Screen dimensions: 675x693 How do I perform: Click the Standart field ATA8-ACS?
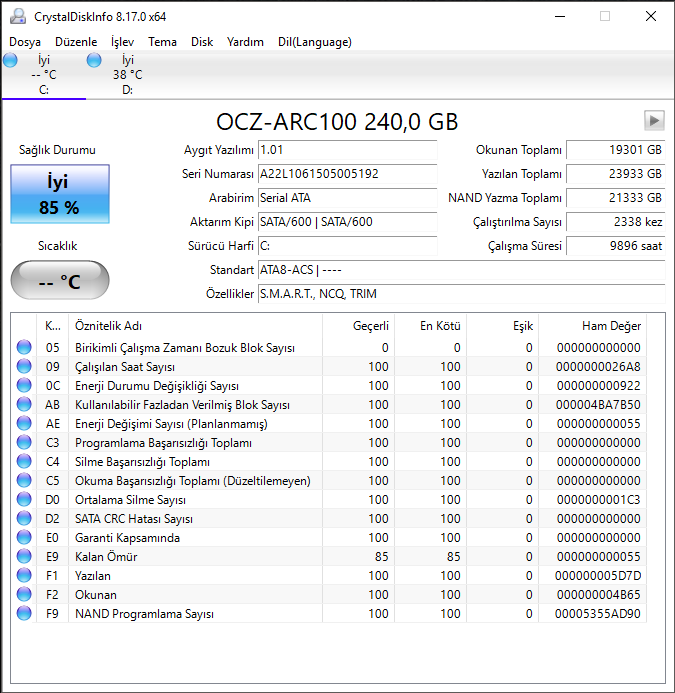[x=461, y=270]
